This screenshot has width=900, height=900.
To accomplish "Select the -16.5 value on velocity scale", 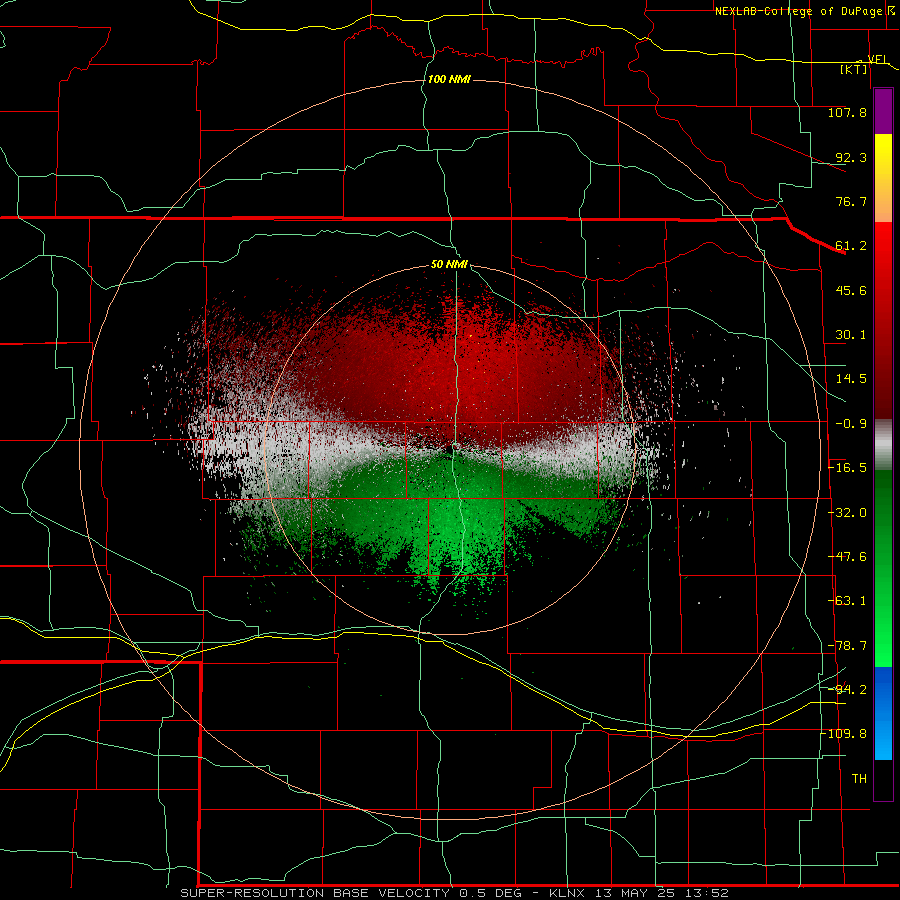I will click(847, 468).
